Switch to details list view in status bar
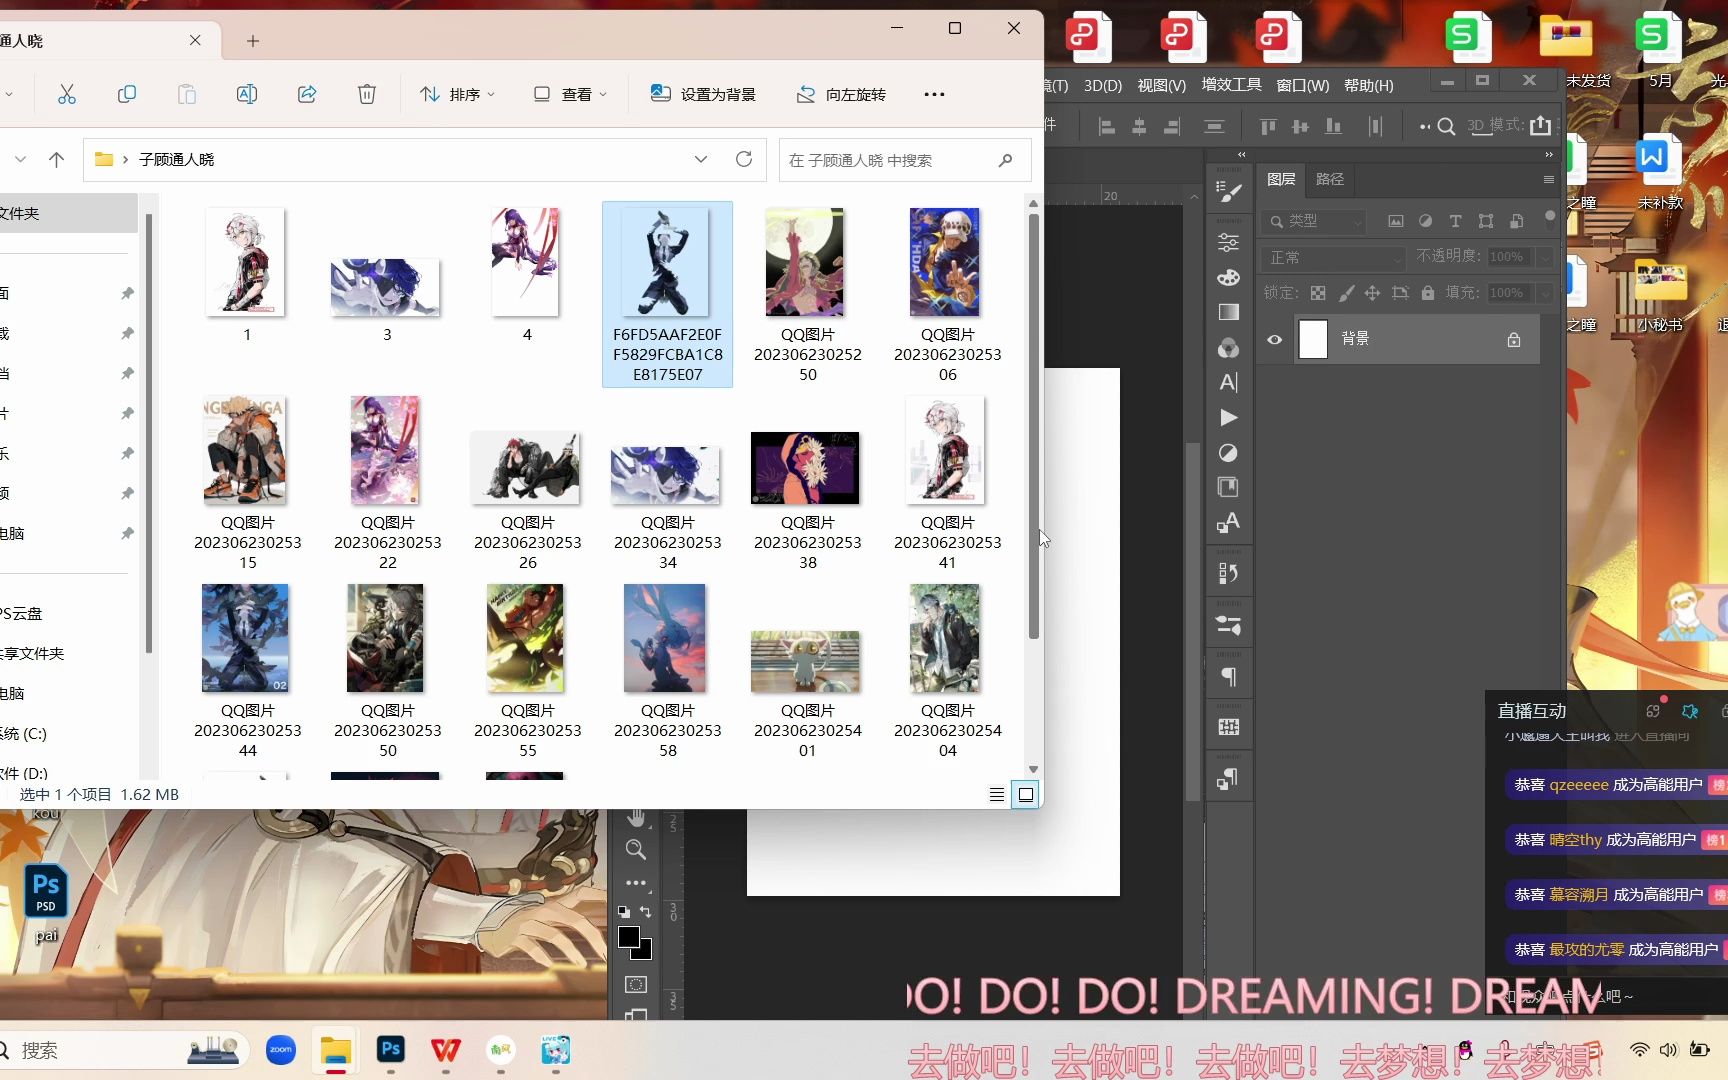The height and width of the screenshot is (1080, 1728). click(997, 794)
